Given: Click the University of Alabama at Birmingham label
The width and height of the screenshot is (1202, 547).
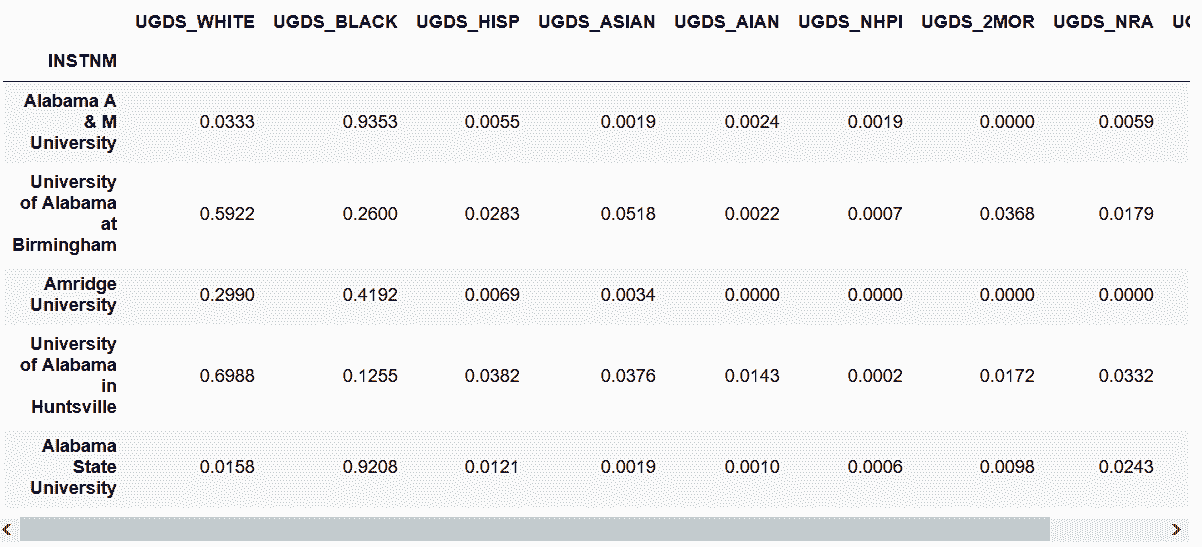Looking at the screenshot, I should pos(66,214).
